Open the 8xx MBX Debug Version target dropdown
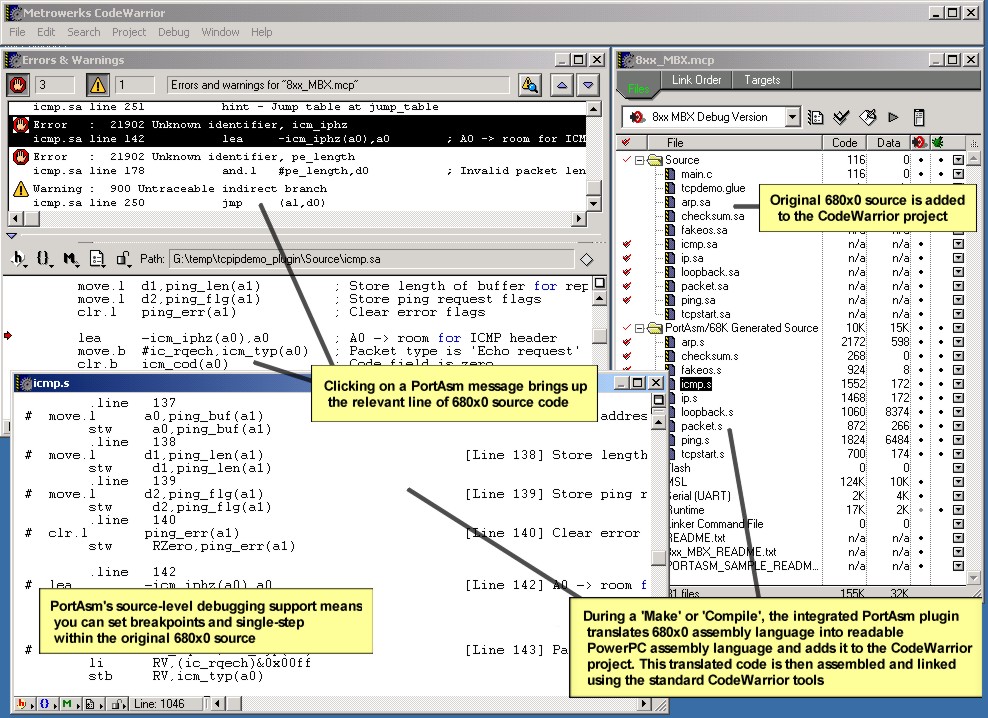 point(792,117)
